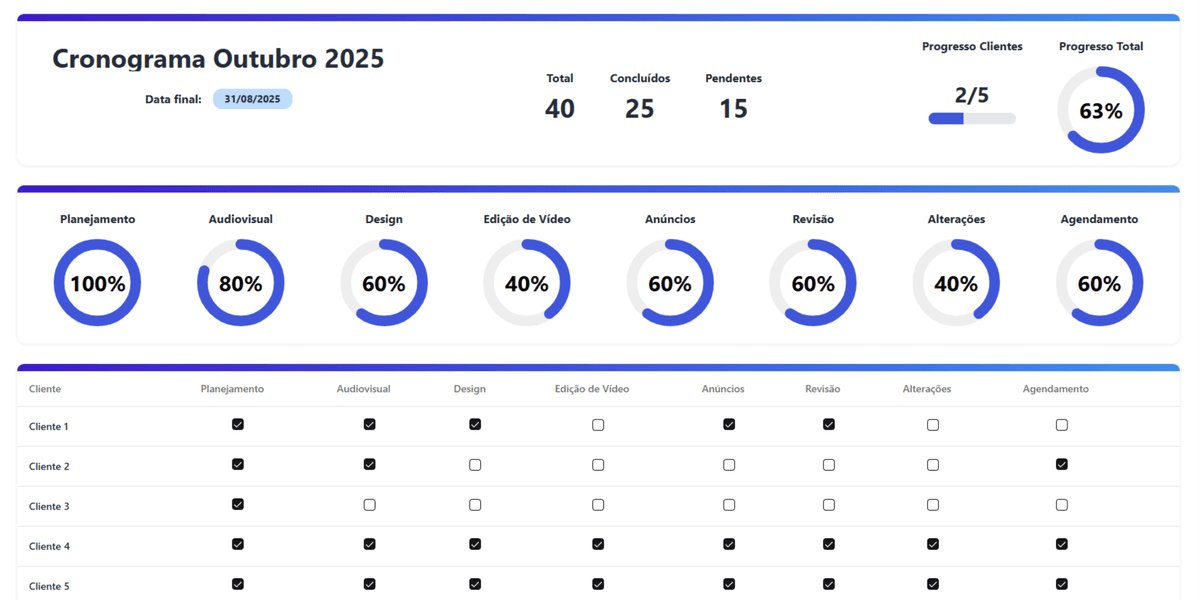The height and width of the screenshot is (600, 1200).
Task: Click the Cronograma Outubro 2025 title
Action: click(x=218, y=58)
